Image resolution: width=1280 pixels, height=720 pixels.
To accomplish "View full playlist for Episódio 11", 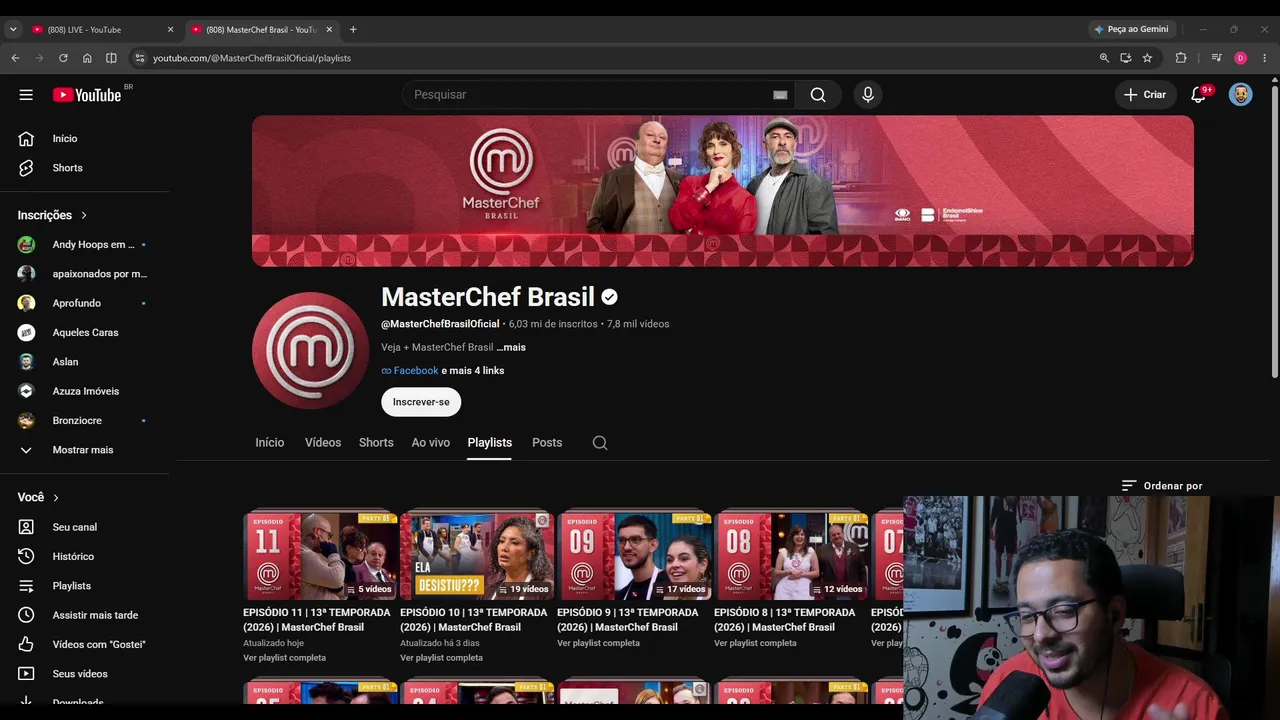I will tap(284, 658).
